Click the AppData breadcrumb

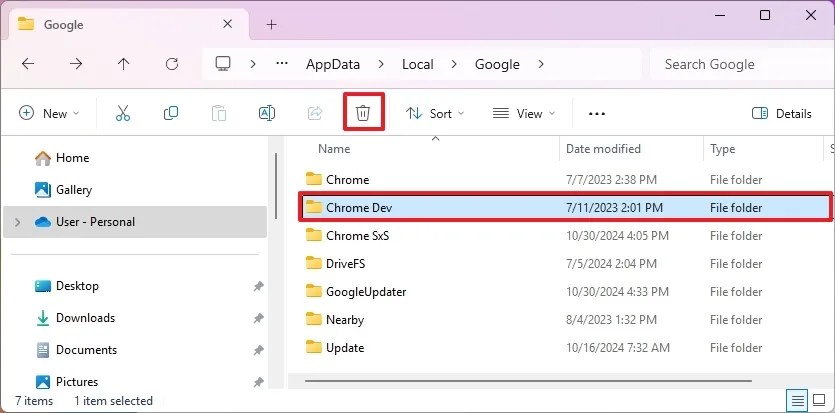click(x=333, y=64)
